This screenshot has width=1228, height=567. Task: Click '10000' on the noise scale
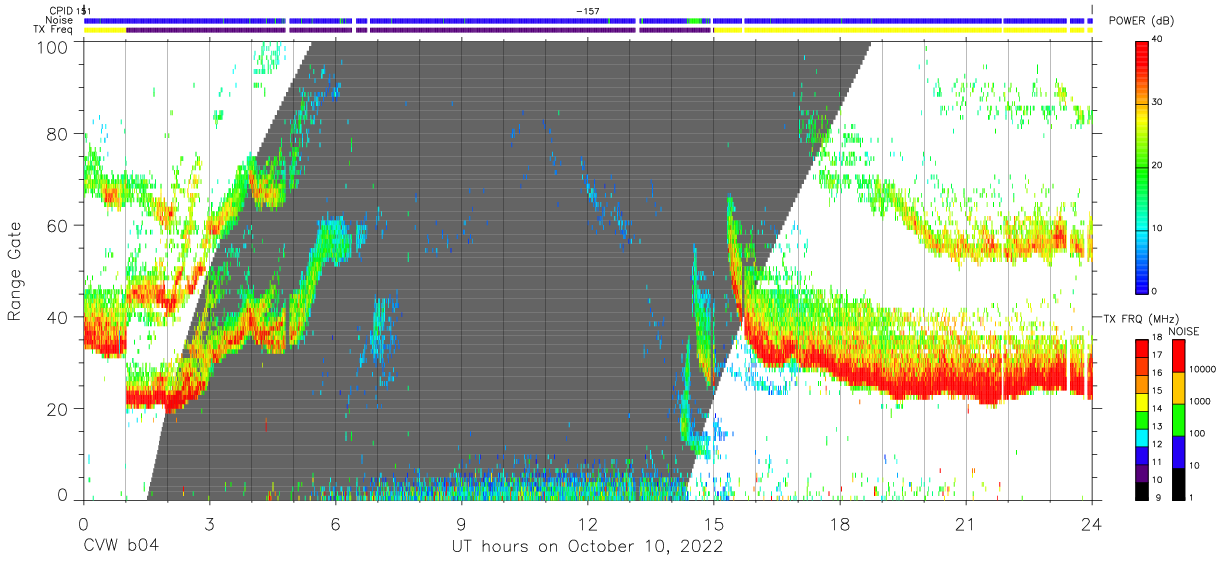[x=1201, y=370]
